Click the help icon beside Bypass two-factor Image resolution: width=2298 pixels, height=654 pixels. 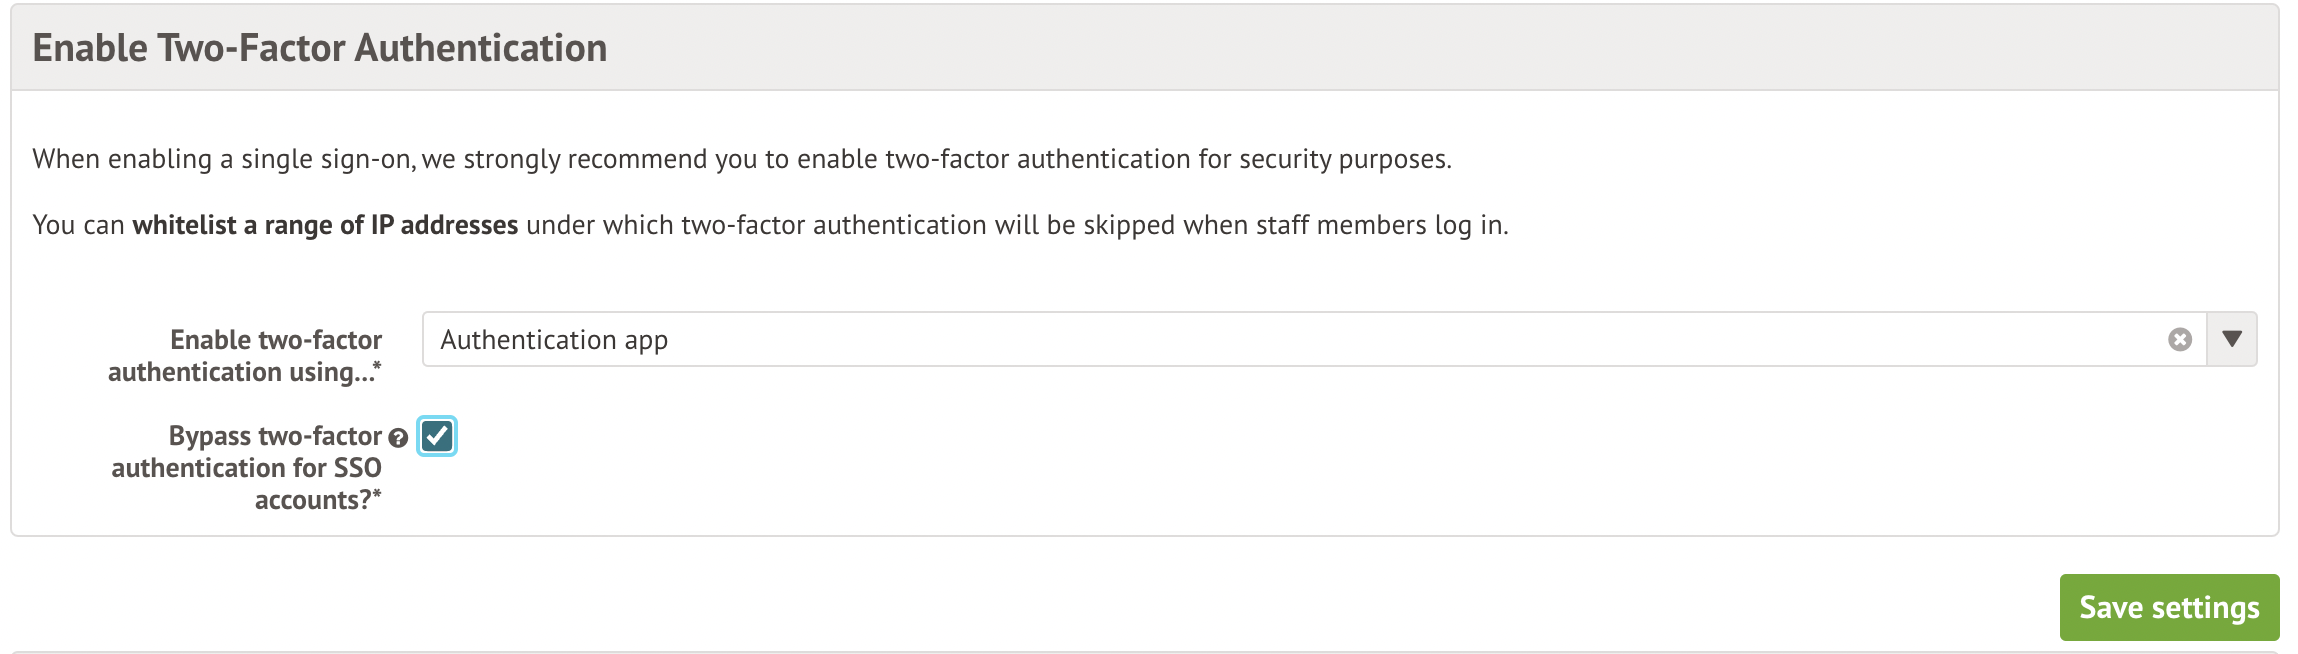click(398, 438)
